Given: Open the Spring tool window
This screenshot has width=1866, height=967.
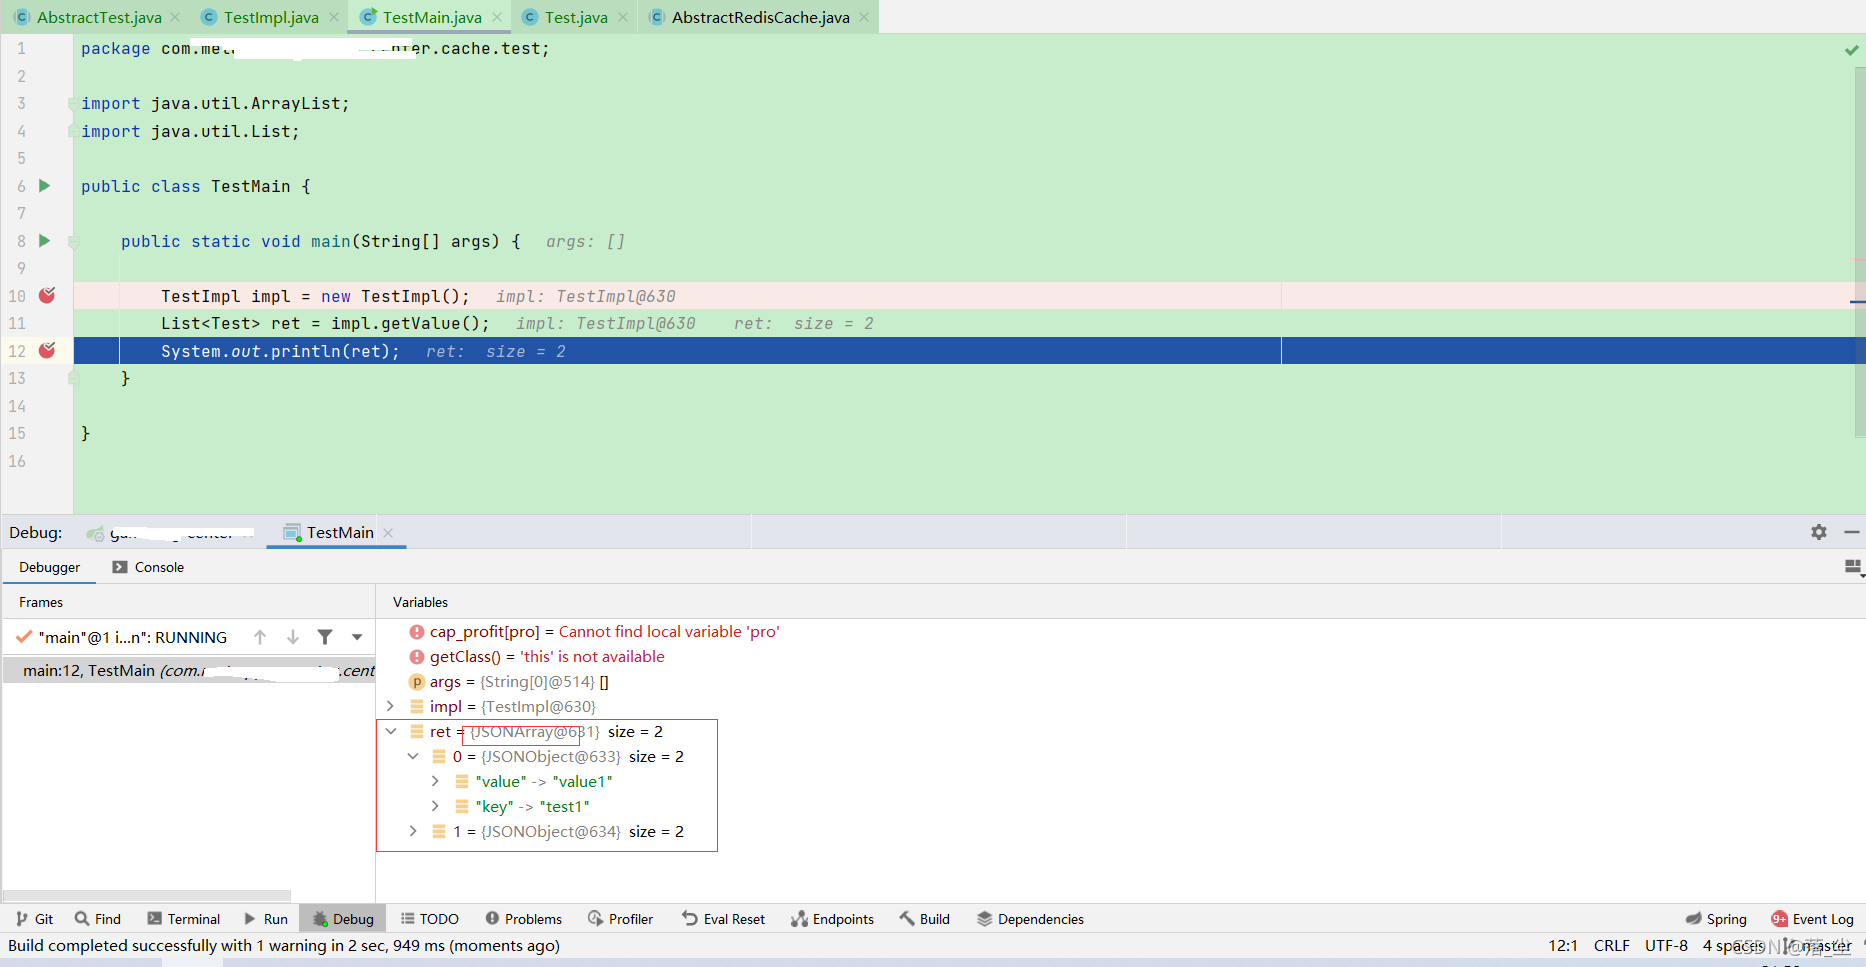Looking at the screenshot, I should tap(1716, 919).
